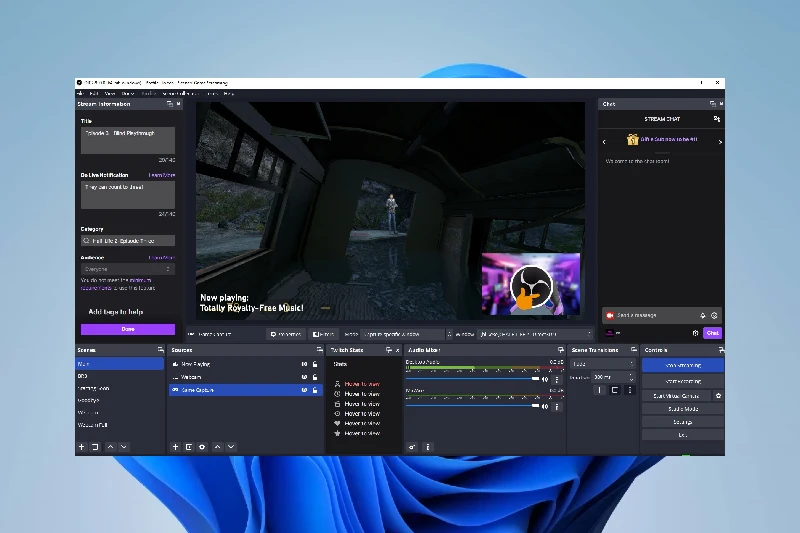Remove the selected scene with the Scenes minus icon
Viewport: 800px width, 533px height.
click(x=95, y=447)
